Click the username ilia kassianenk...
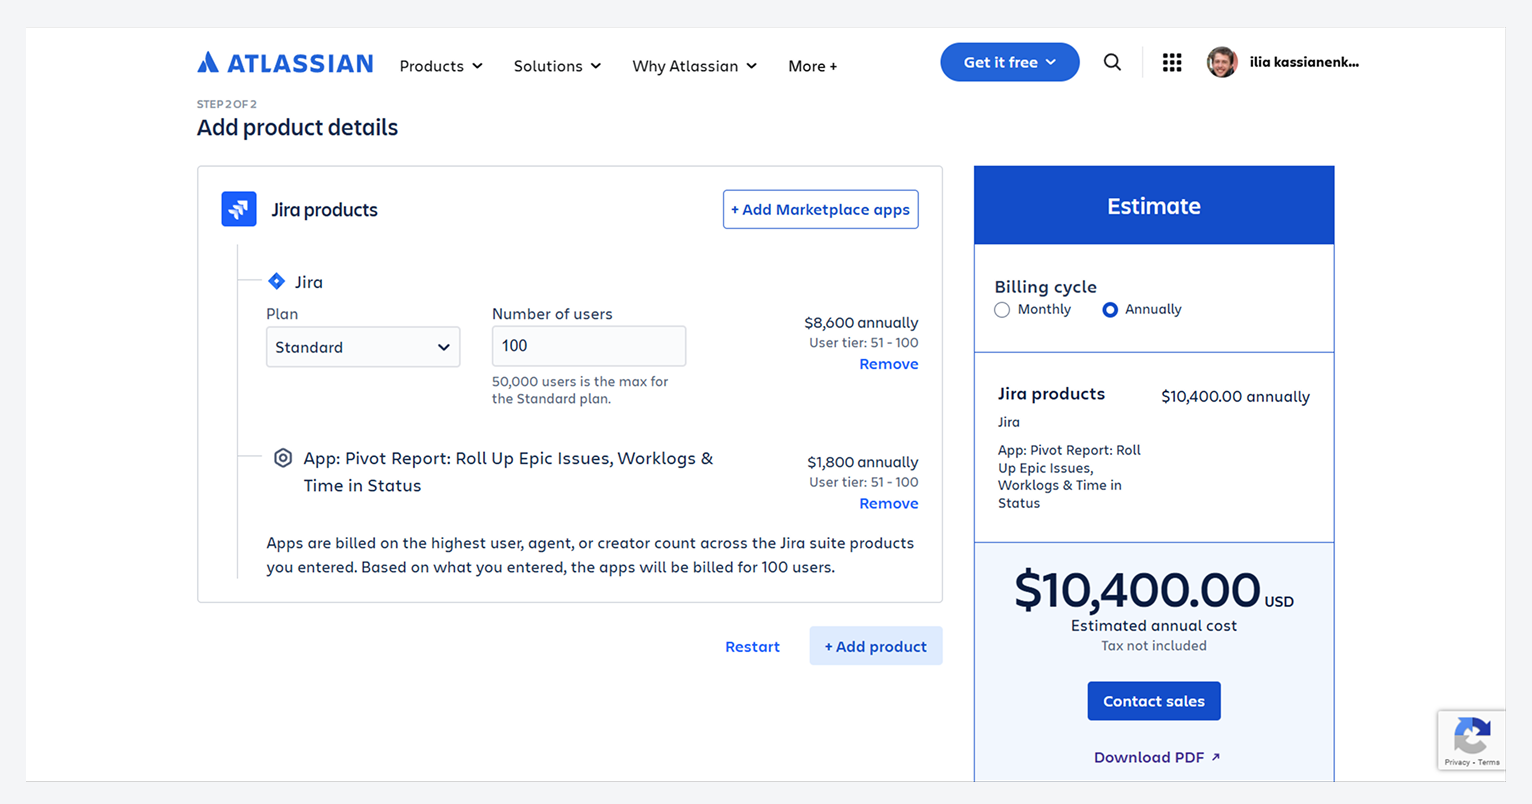Viewport: 1532px width, 804px height. coord(1304,62)
